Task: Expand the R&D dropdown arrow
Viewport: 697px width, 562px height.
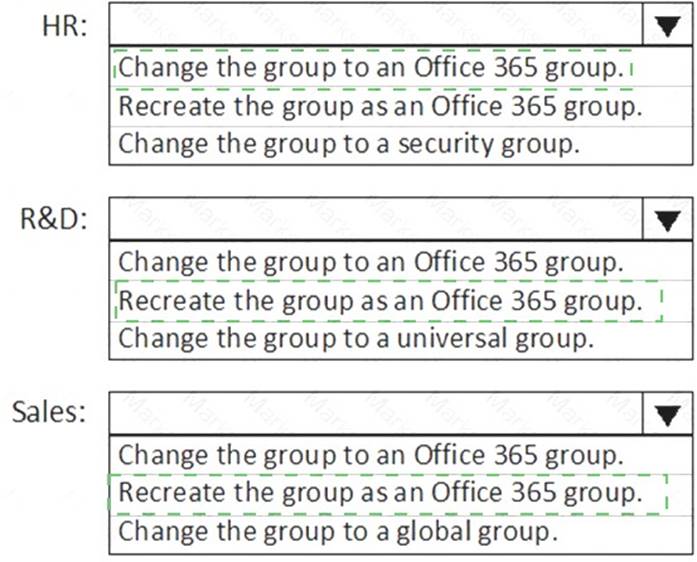Action: (667, 220)
